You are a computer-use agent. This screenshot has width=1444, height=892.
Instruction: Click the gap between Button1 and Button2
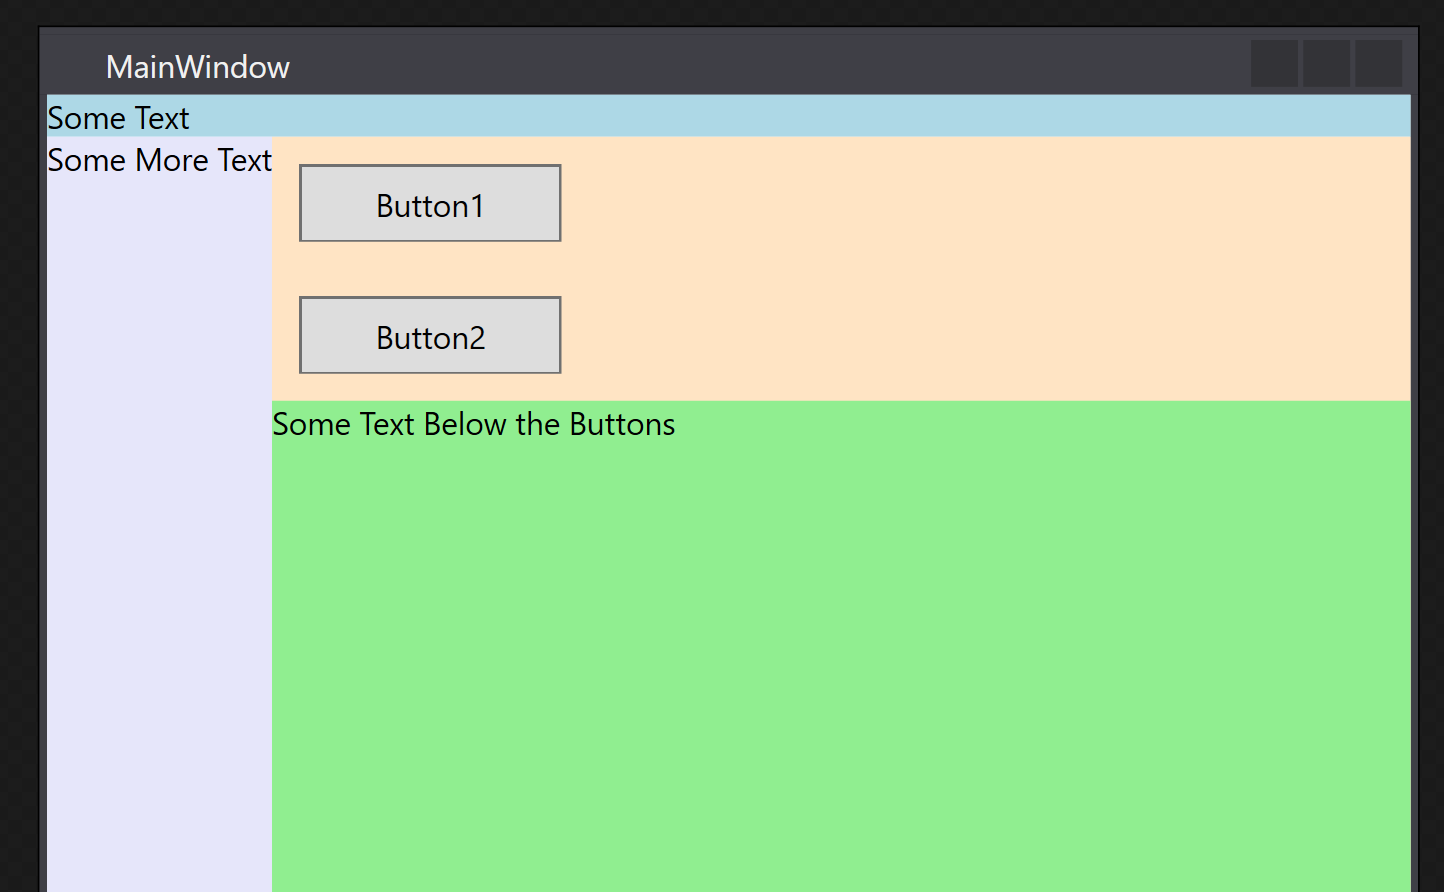coord(430,269)
